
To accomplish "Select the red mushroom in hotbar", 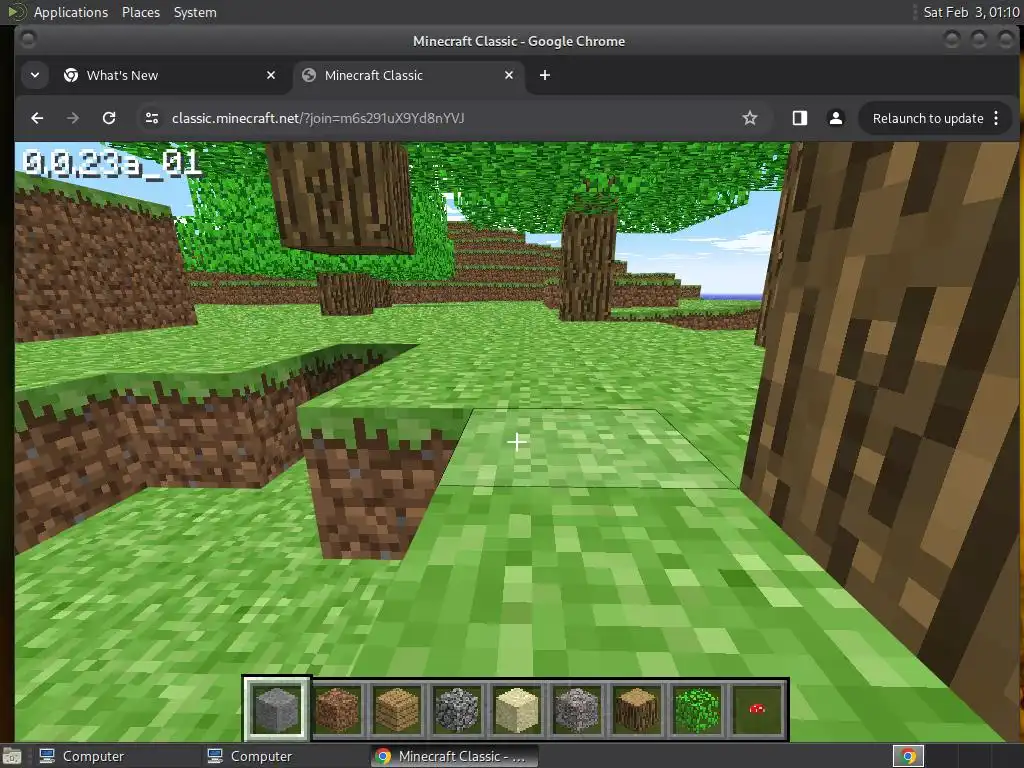I will coord(757,709).
